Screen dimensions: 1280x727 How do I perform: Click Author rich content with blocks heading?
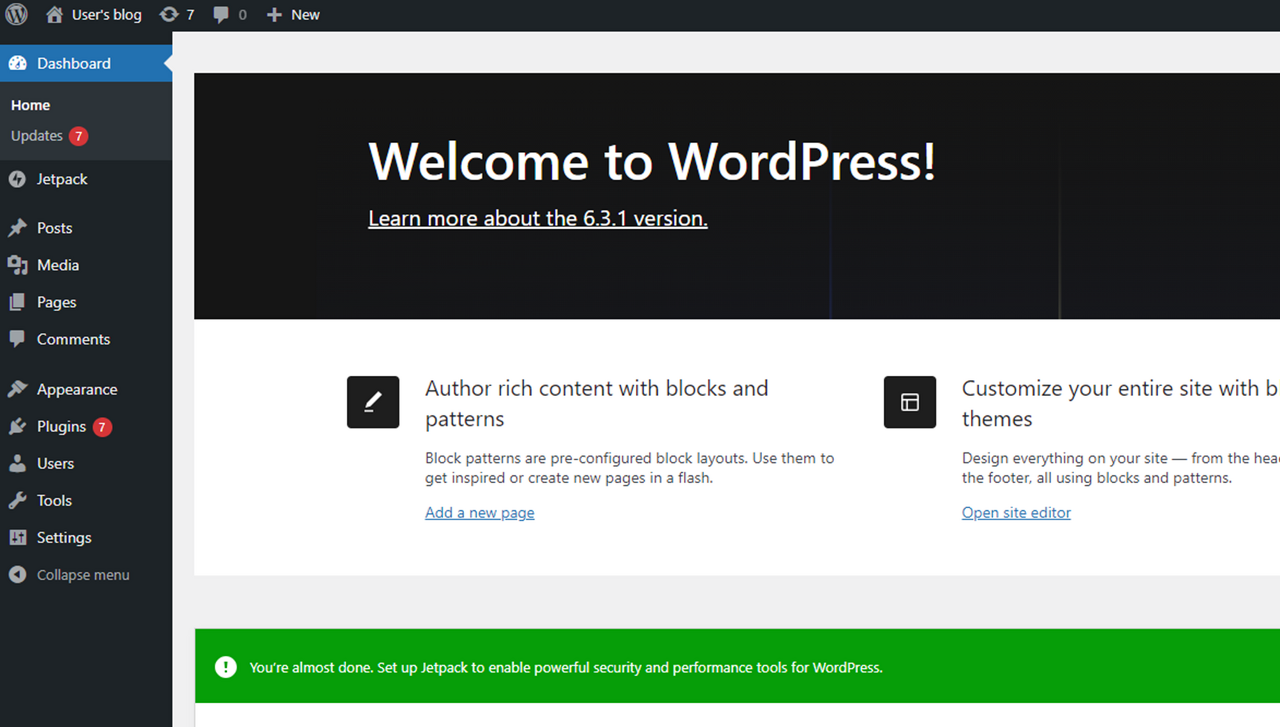click(597, 403)
